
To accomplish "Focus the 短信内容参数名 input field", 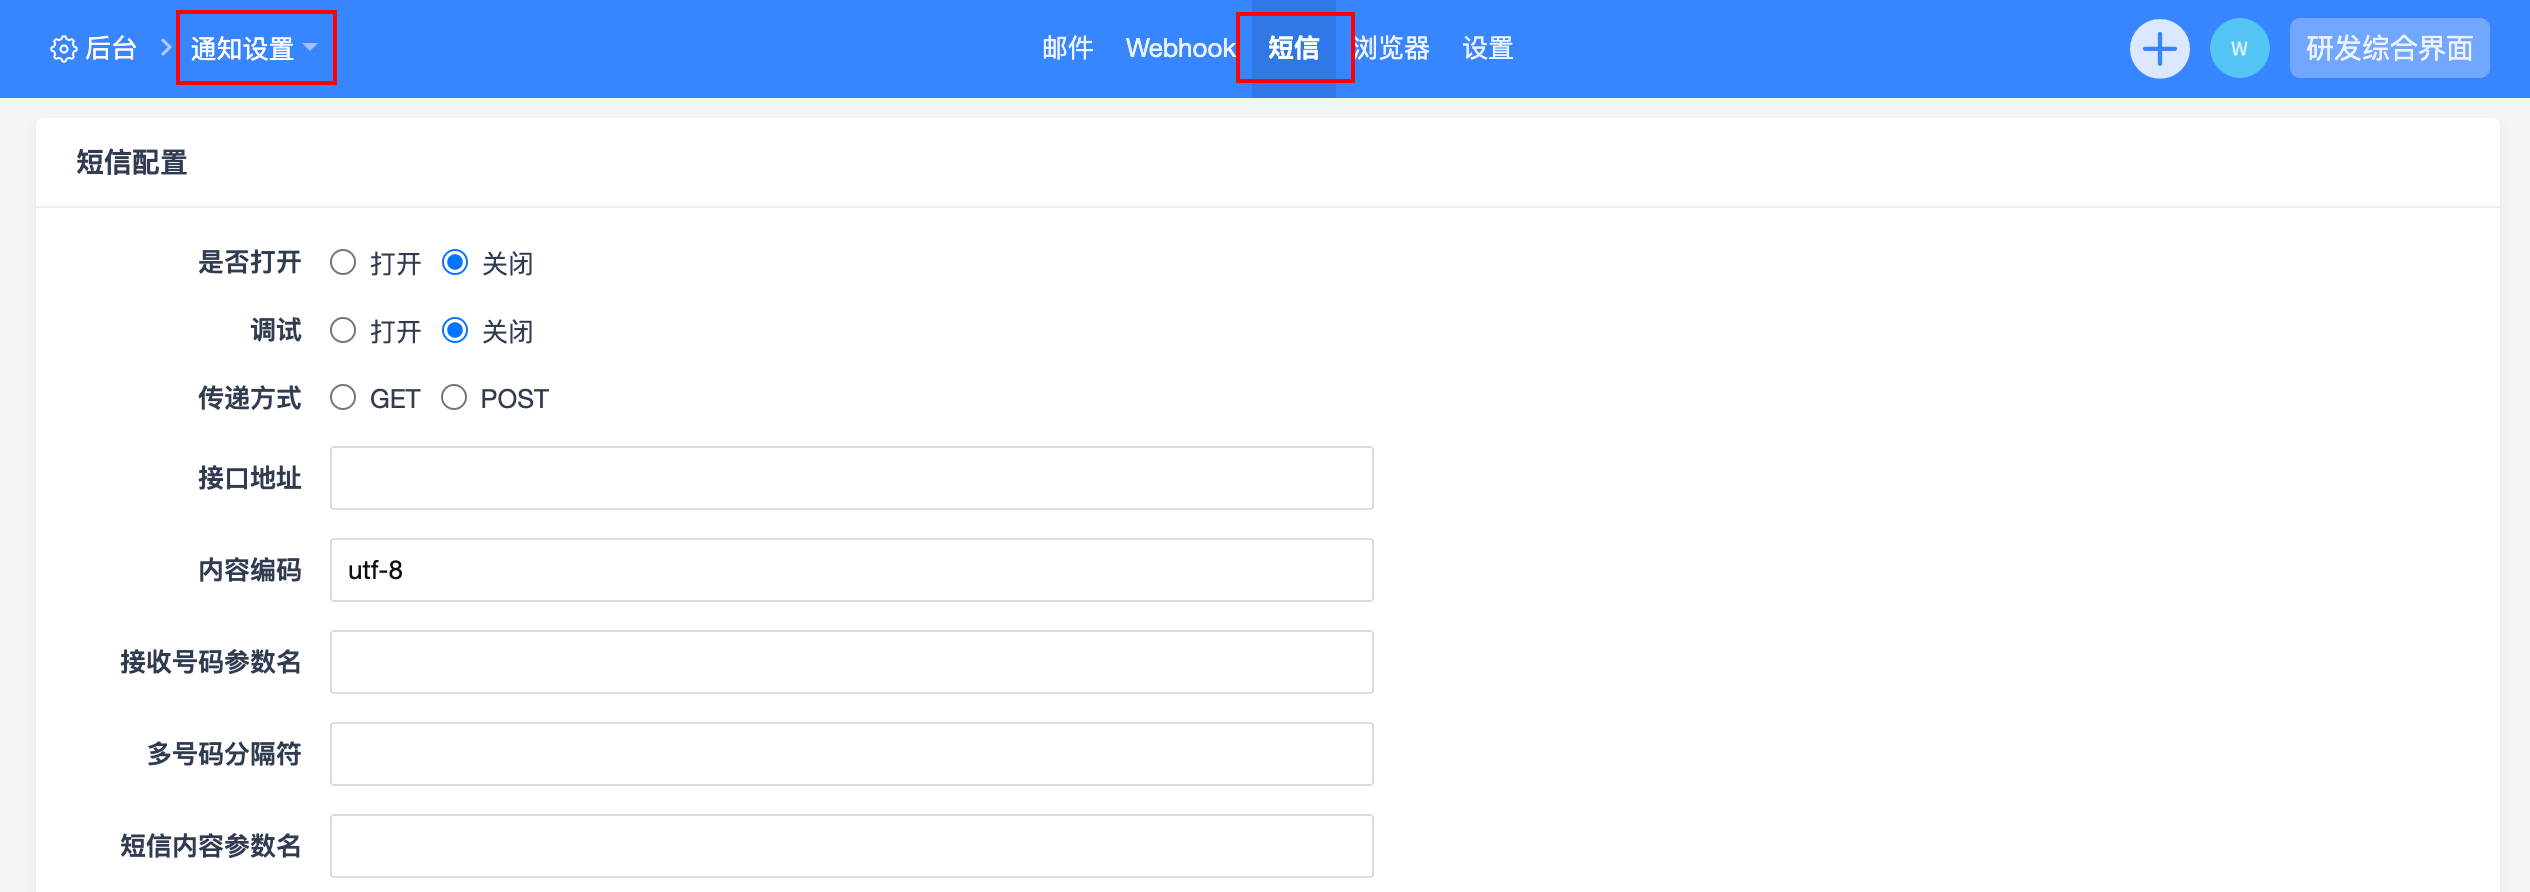I will click(852, 846).
